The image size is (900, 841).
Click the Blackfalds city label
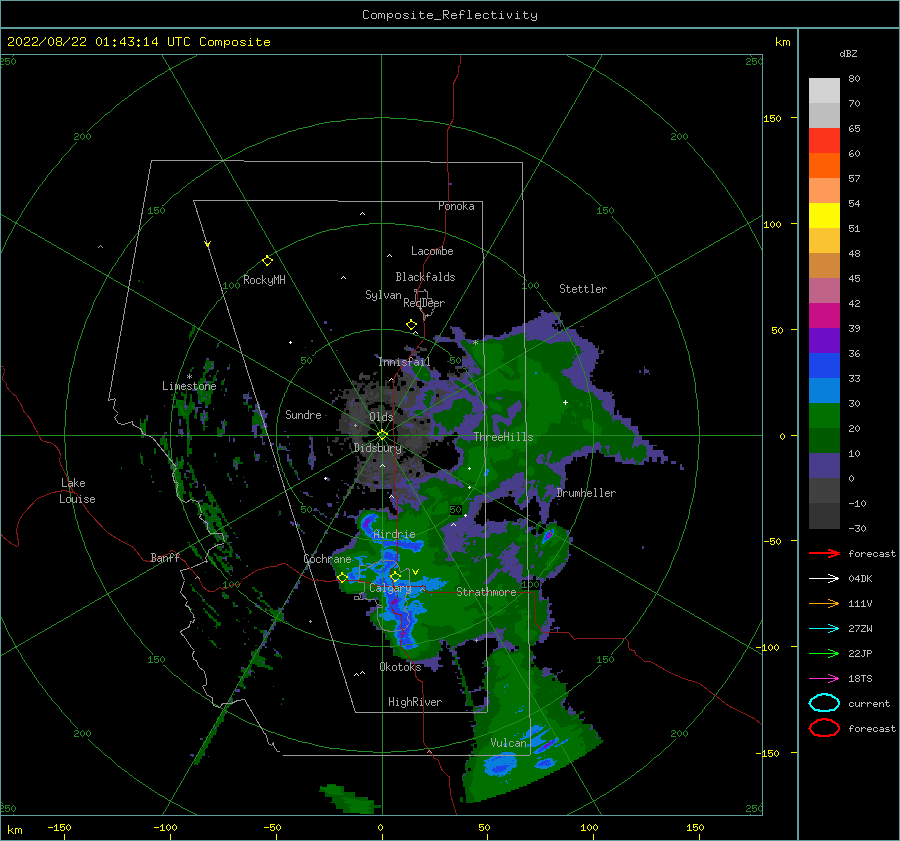tap(425, 277)
